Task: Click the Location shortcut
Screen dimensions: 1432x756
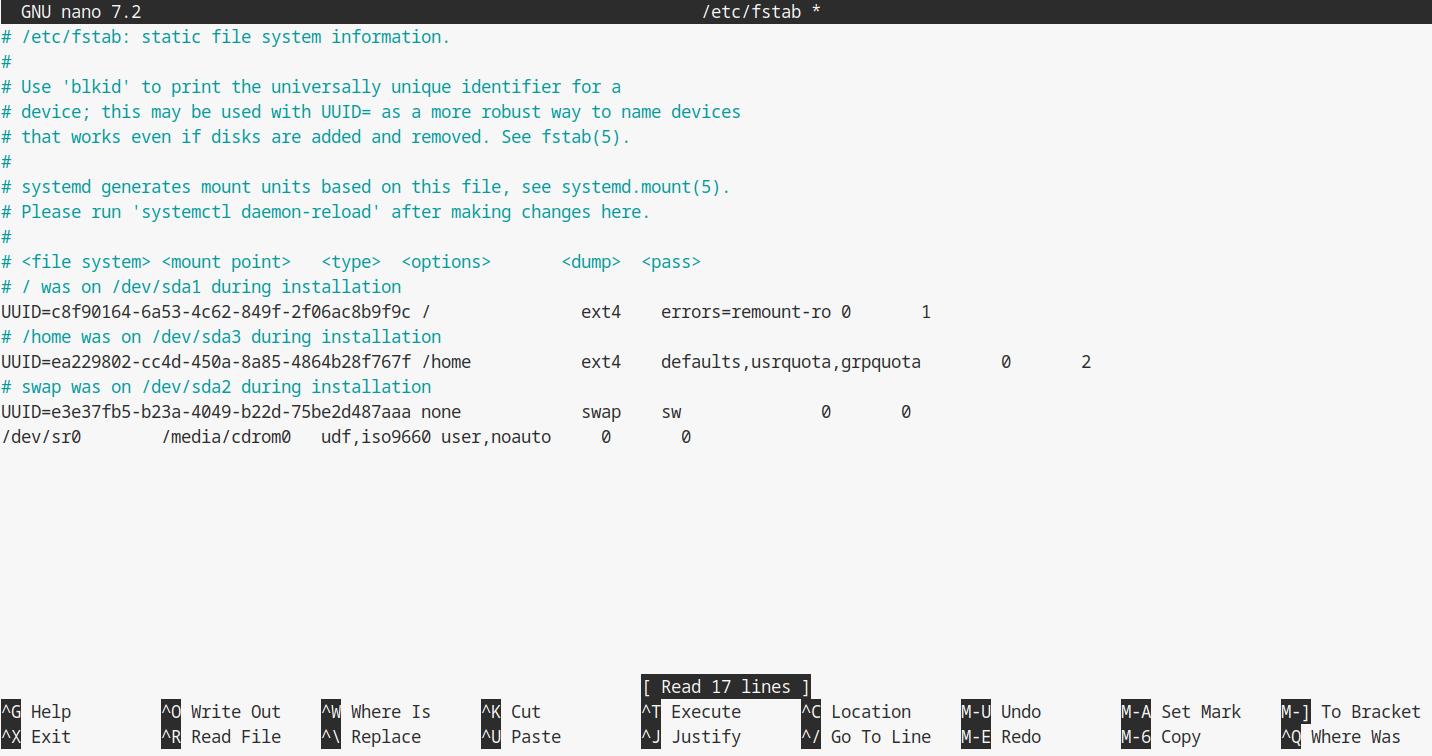Action: [x=870, y=712]
